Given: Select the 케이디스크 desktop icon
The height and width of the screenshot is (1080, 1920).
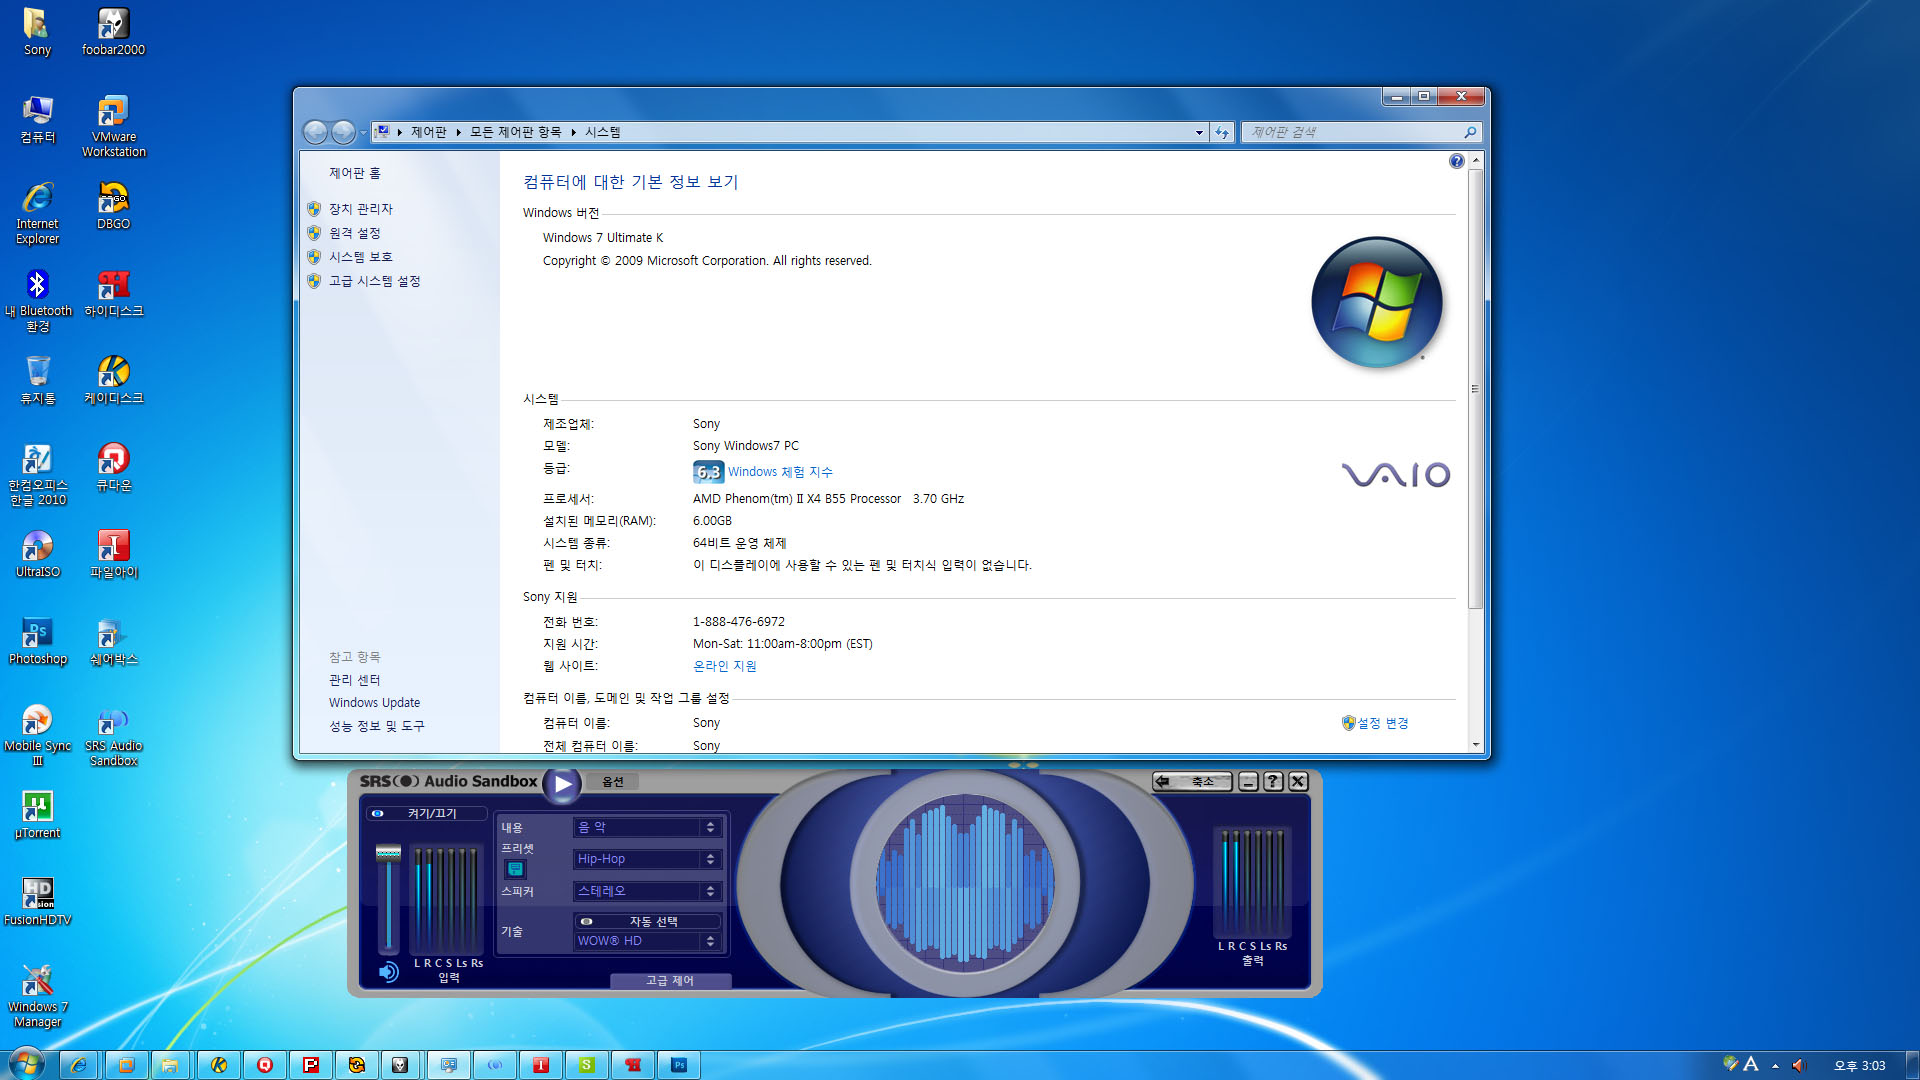Looking at the screenshot, I should click(x=113, y=380).
